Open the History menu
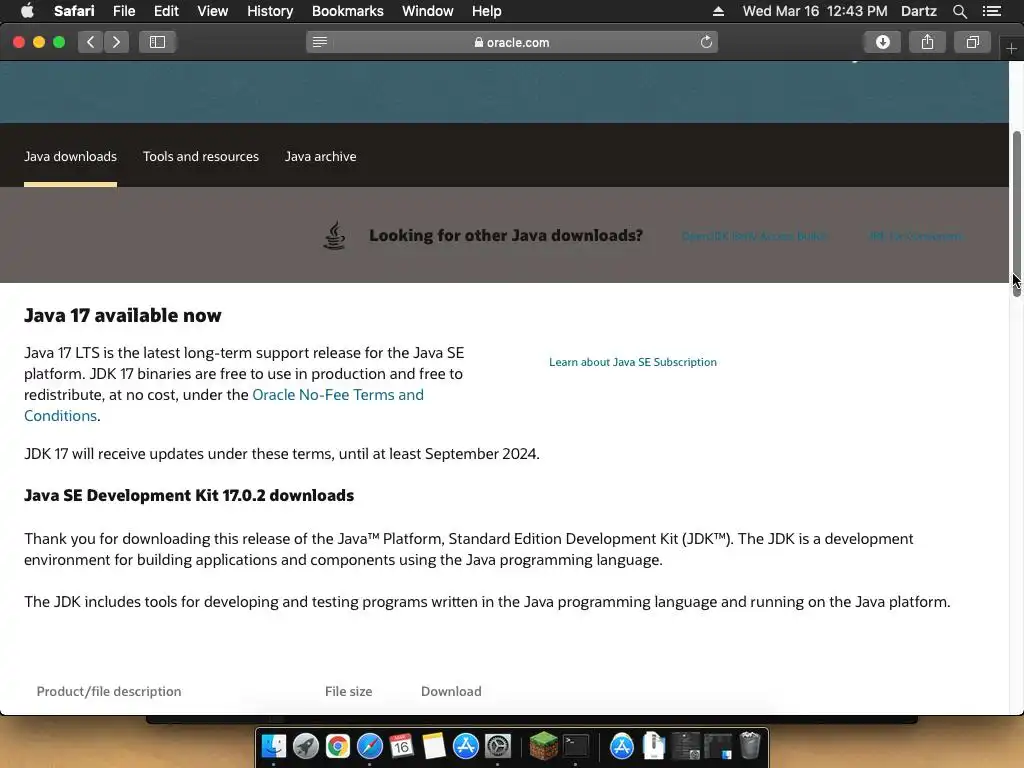Viewport: 1024px width, 768px height. [x=270, y=11]
